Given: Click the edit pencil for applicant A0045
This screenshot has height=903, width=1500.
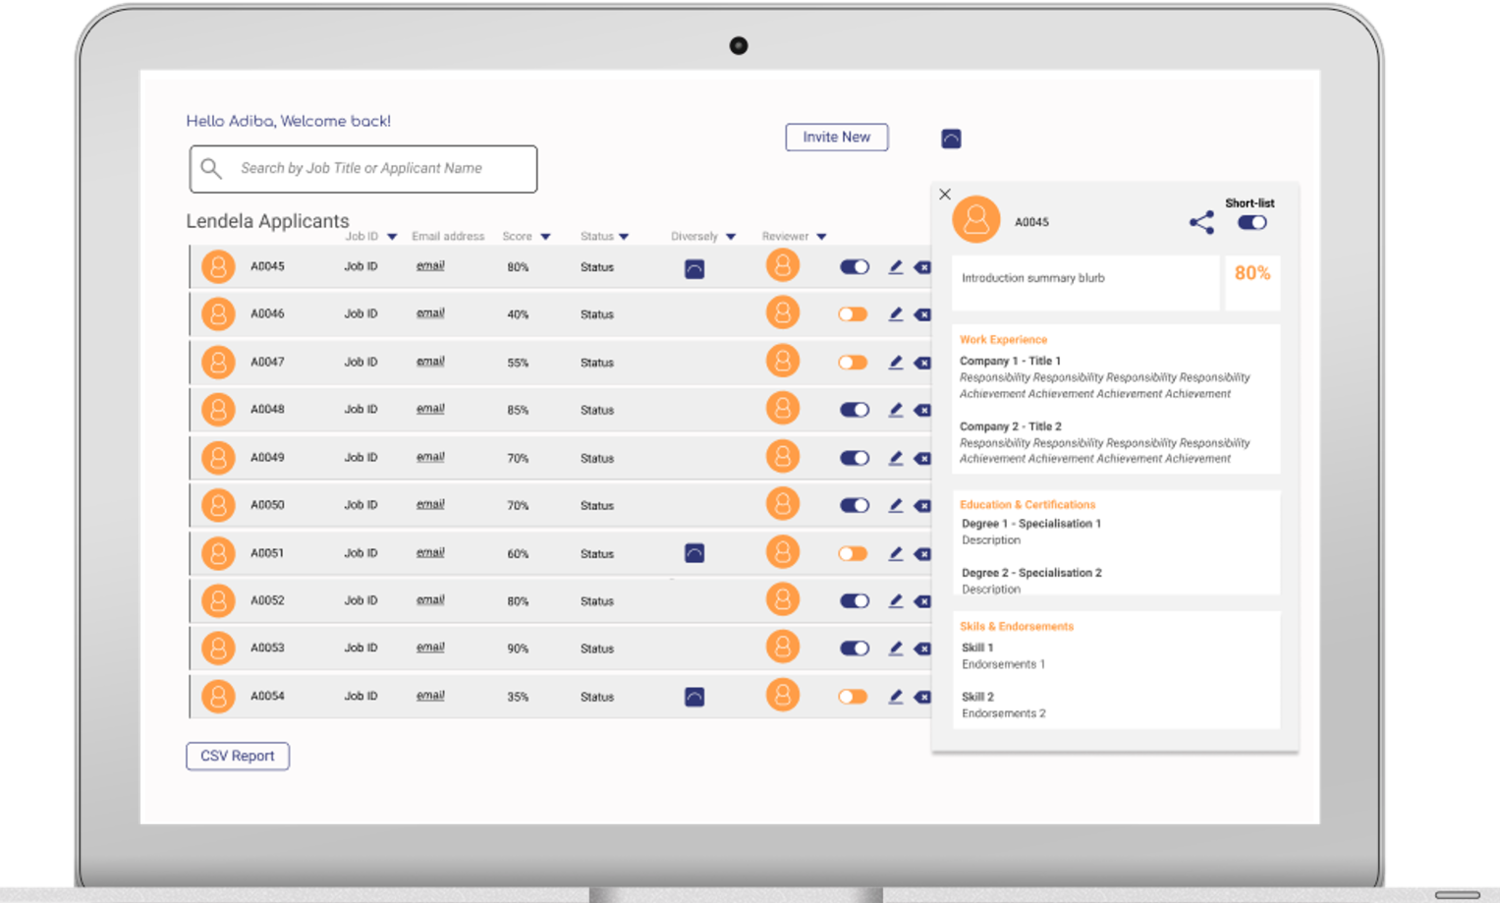Looking at the screenshot, I should [895, 267].
